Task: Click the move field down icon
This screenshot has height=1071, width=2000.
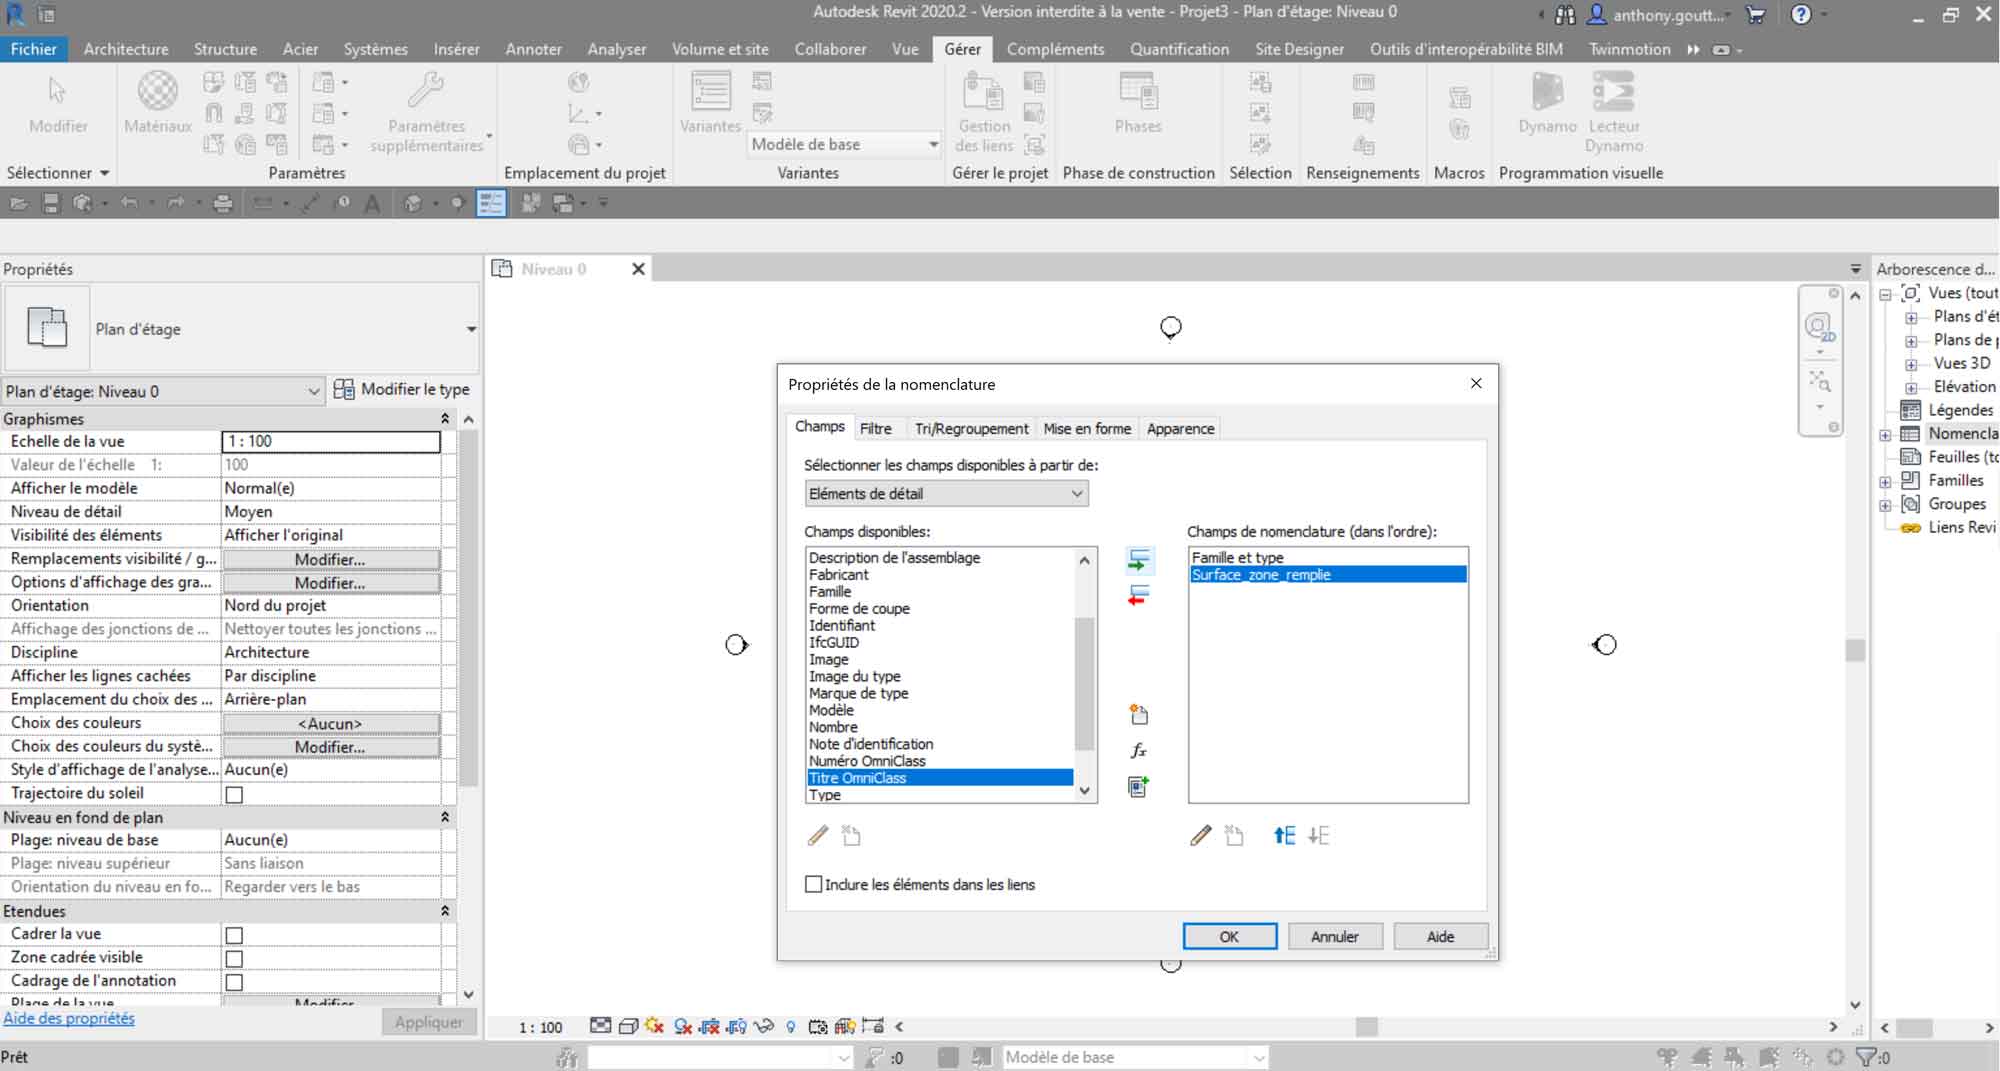Action: 1319,836
